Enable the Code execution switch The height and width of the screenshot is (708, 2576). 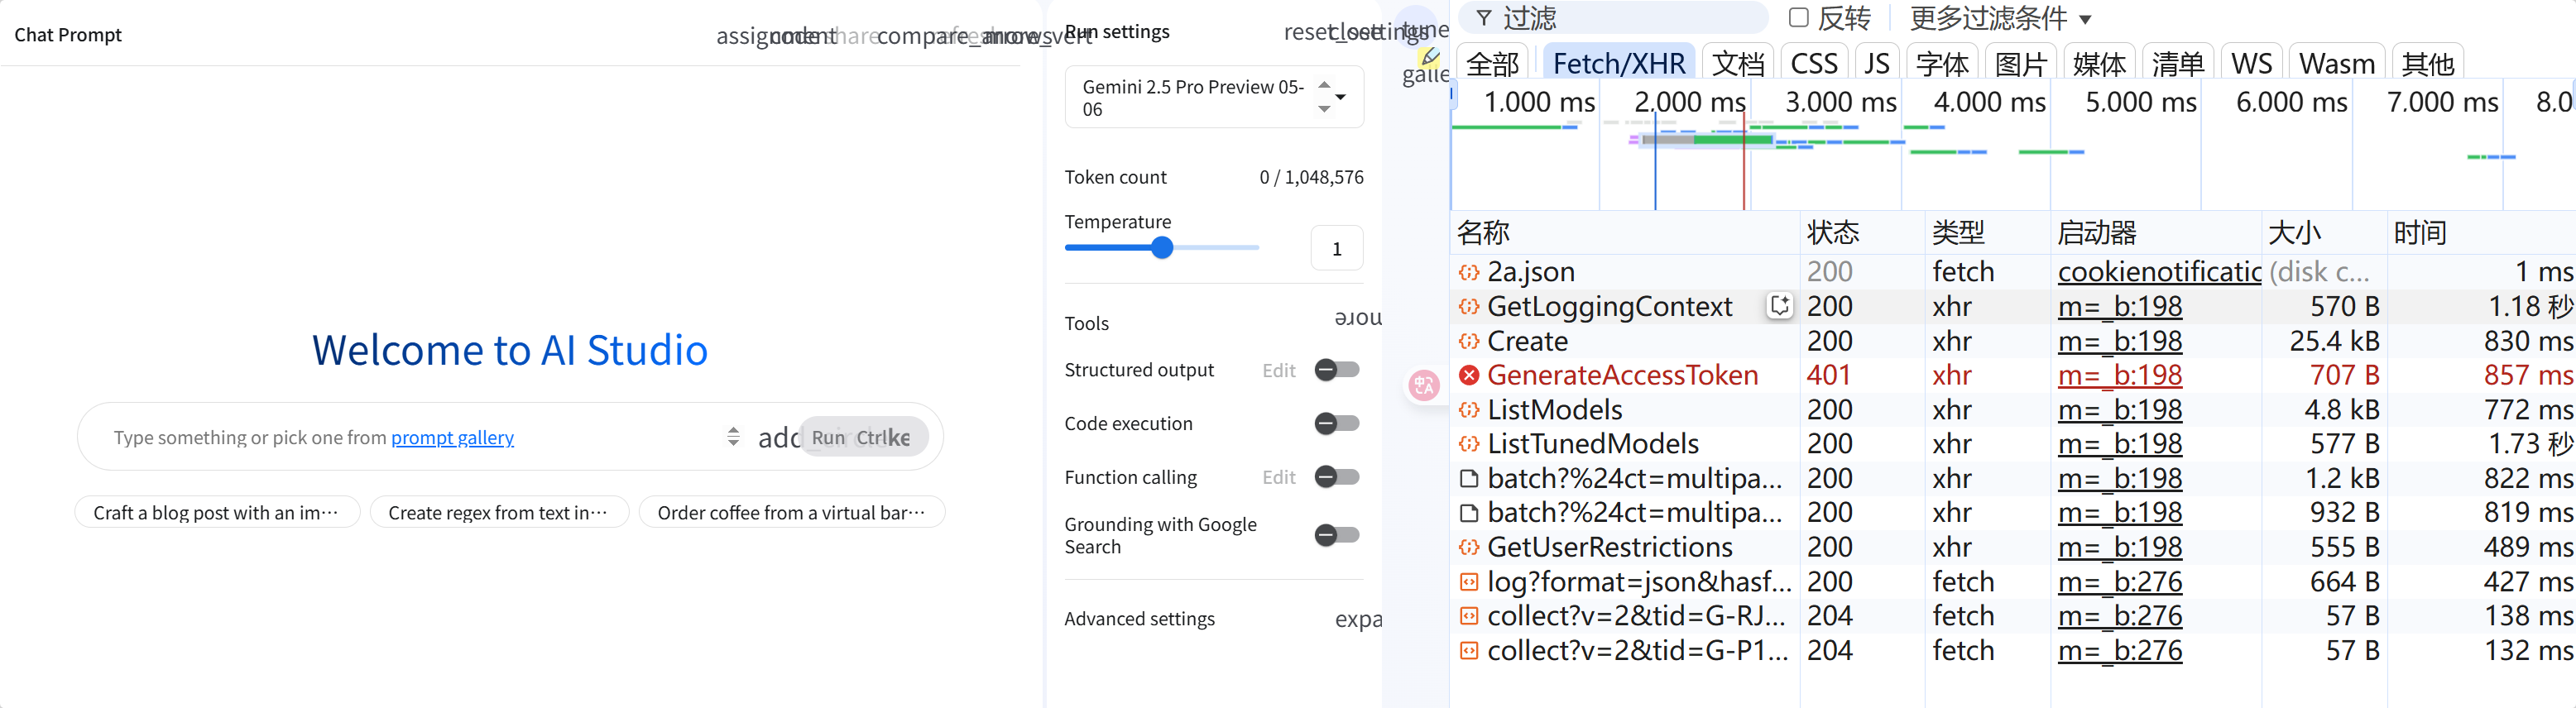click(1336, 424)
